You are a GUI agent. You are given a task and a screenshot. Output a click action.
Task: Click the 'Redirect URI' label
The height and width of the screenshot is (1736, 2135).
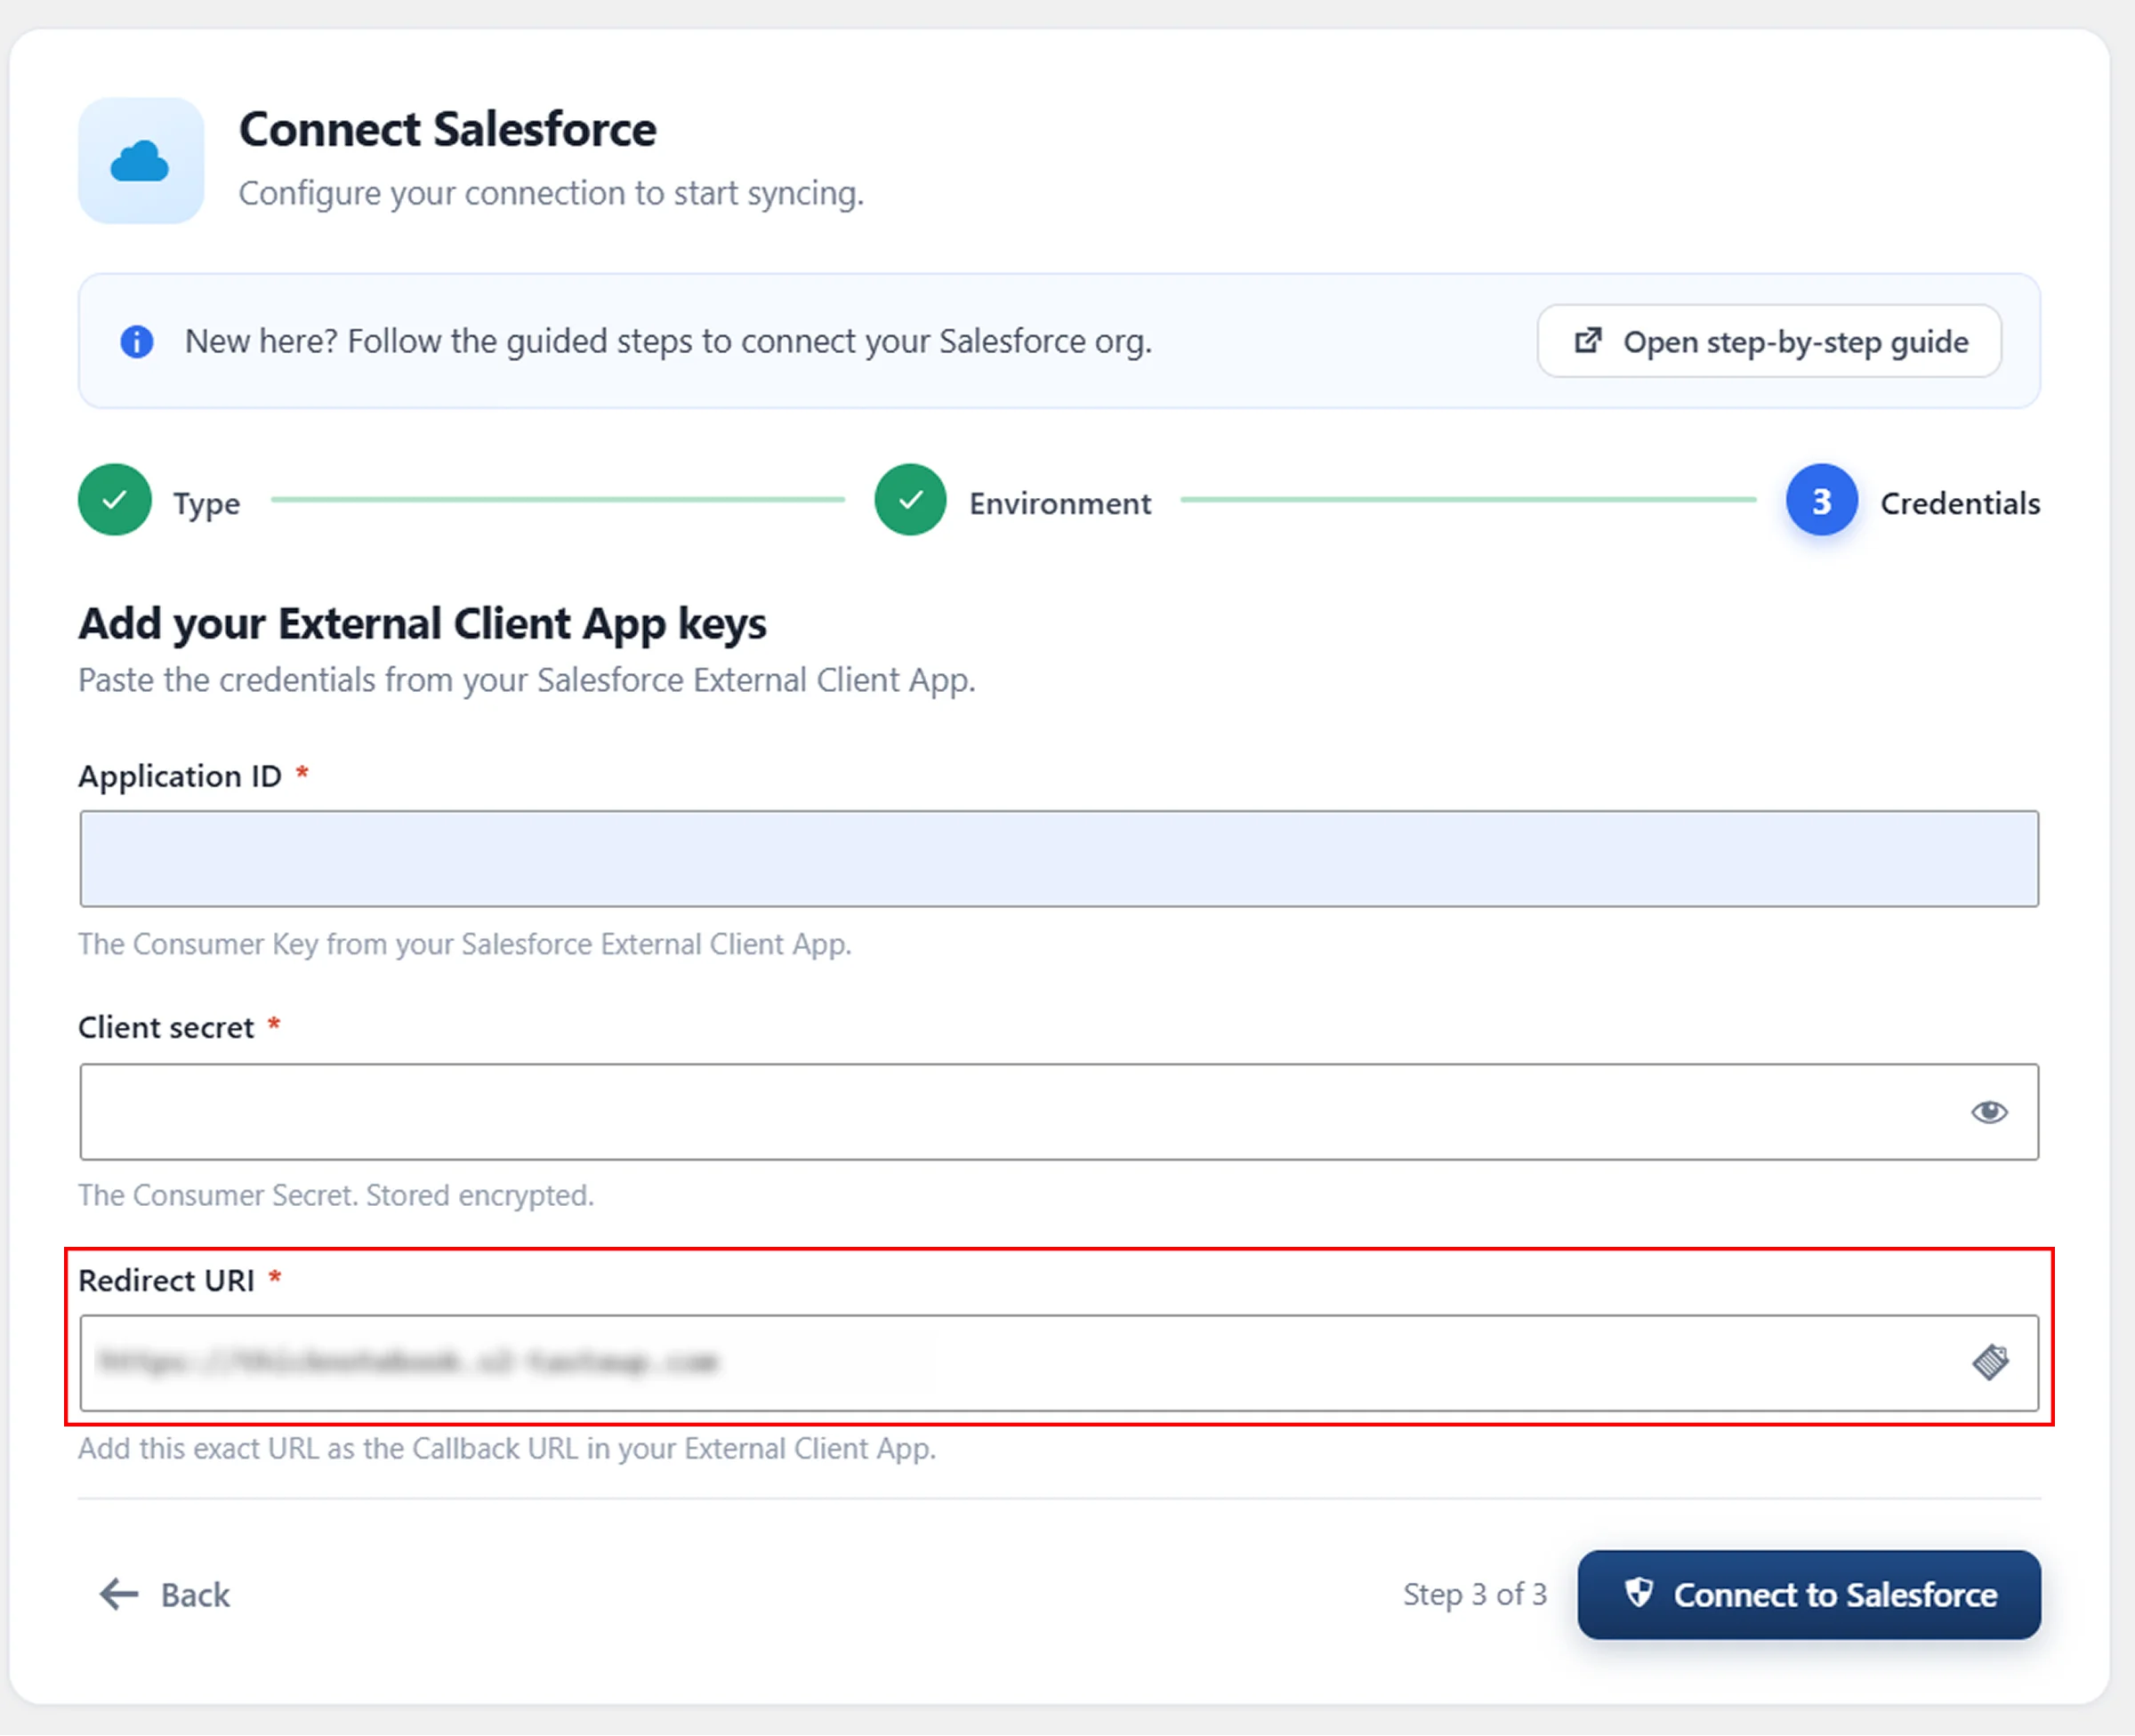pos(166,1280)
